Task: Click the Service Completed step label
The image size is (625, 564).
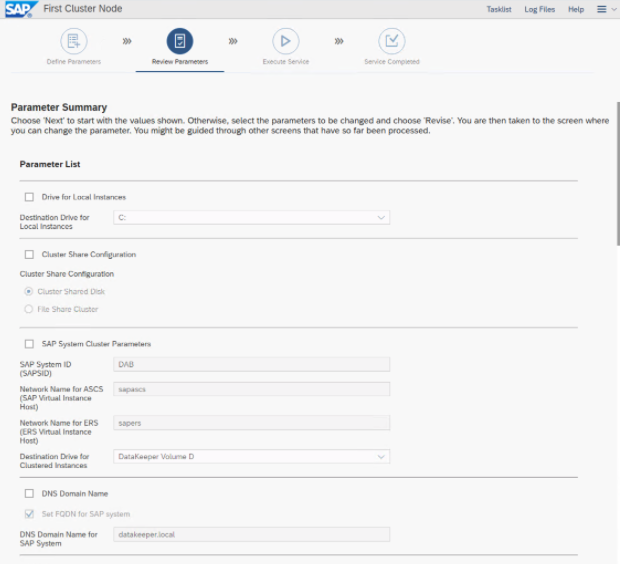Action: (392, 61)
